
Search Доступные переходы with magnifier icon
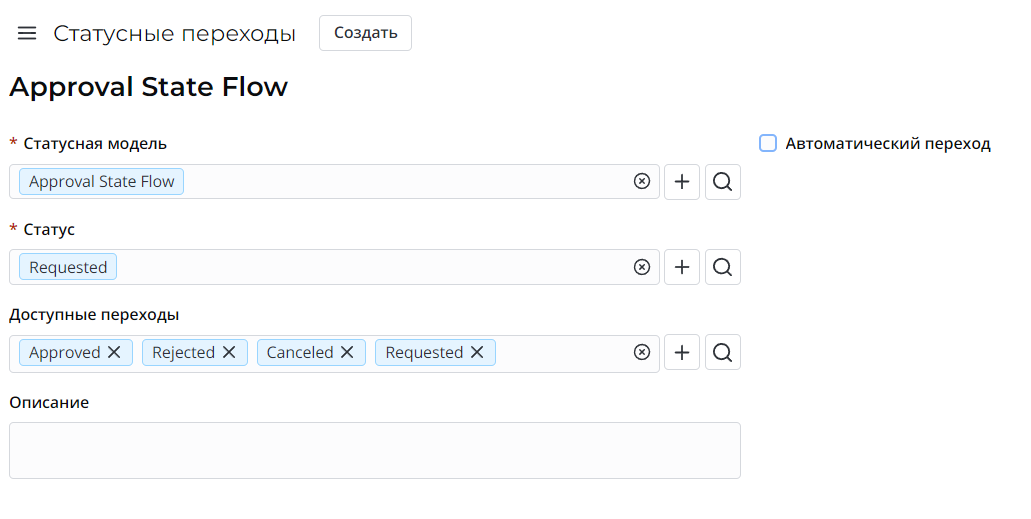pyautogui.click(x=723, y=352)
